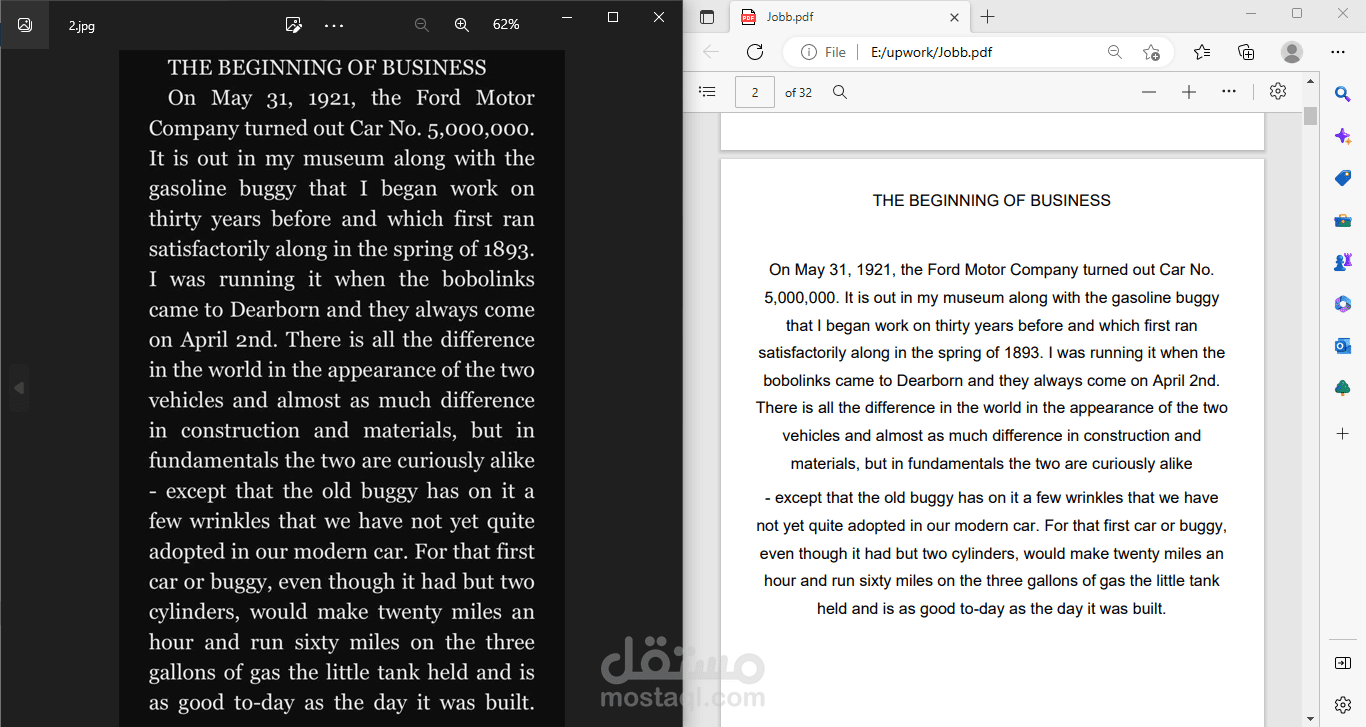Click the Photos app image icon
This screenshot has height=727, width=1366.
click(x=25, y=25)
